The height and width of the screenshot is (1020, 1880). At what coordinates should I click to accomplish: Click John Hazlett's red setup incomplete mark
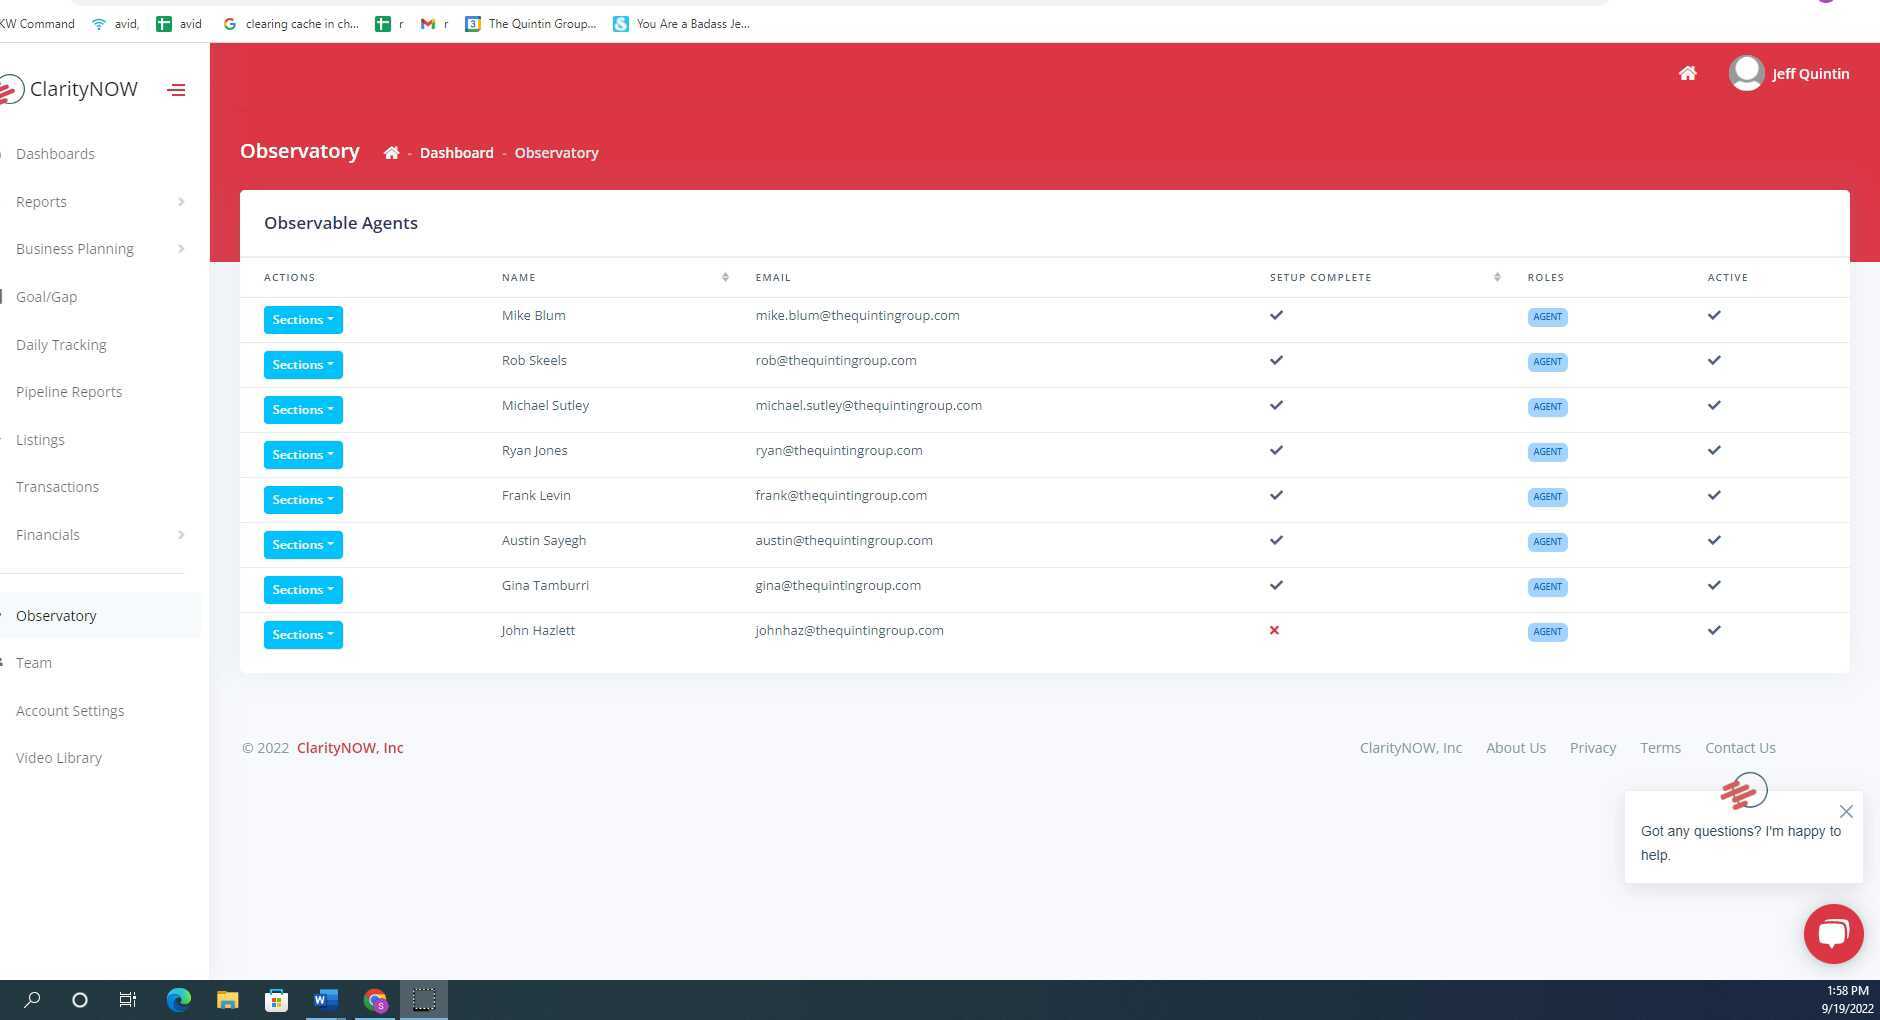point(1274,630)
